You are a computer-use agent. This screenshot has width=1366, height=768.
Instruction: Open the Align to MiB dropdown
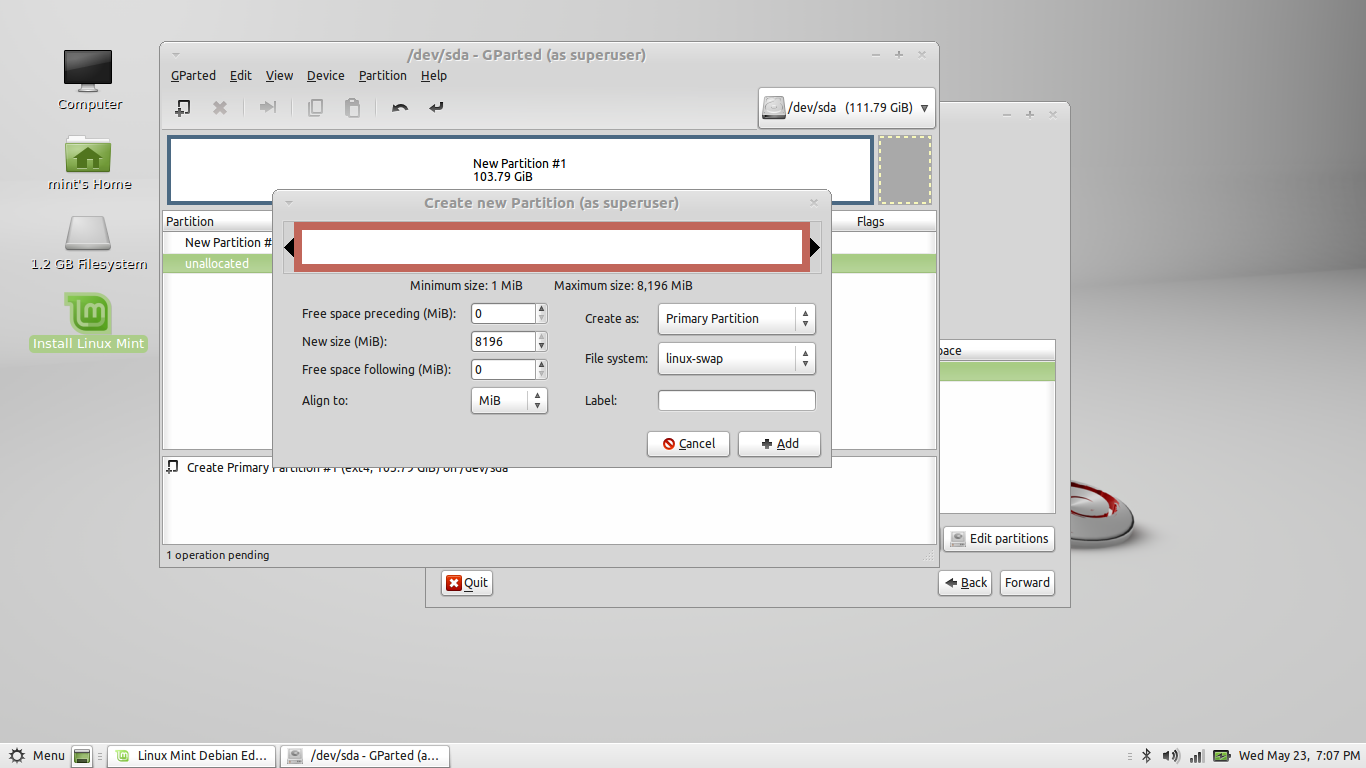[509, 401]
